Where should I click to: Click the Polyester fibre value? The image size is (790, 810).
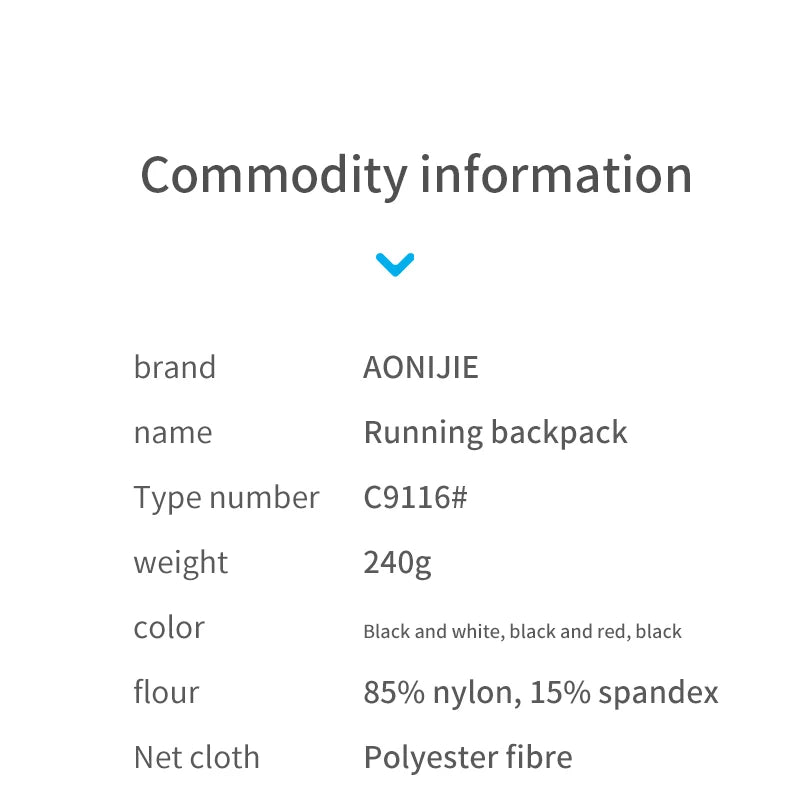tap(468, 757)
